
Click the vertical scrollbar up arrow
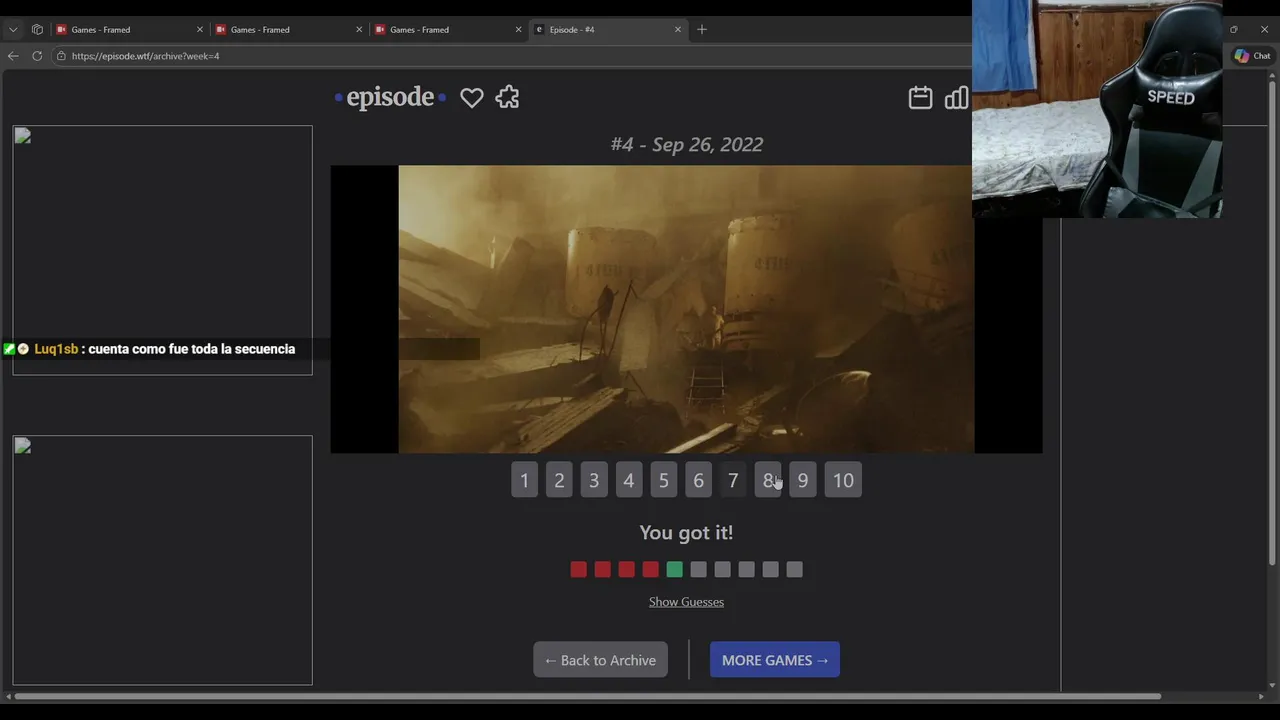click(1272, 75)
